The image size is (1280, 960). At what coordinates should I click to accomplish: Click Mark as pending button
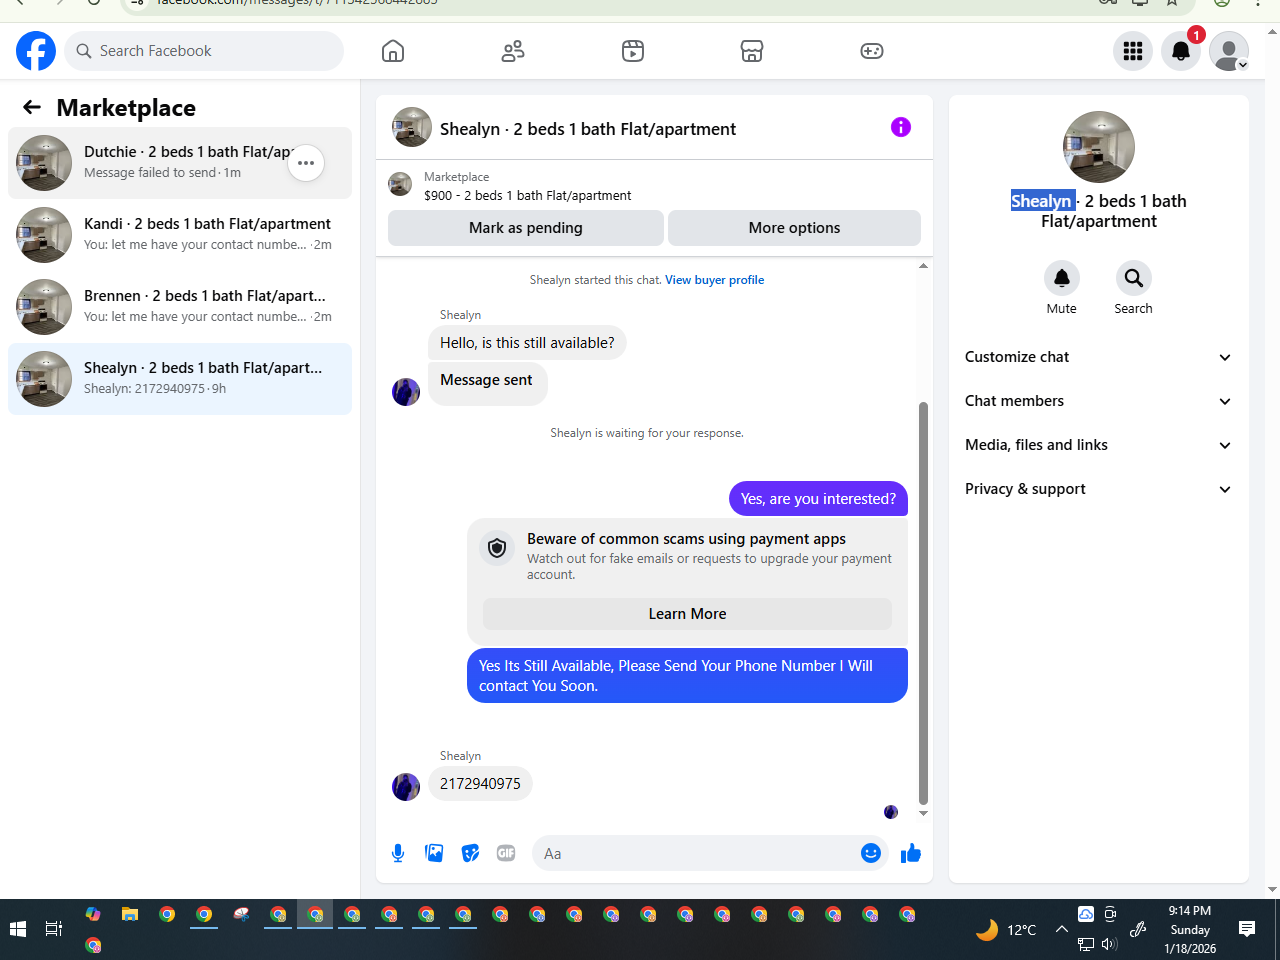pyautogui.click(x=526, y=228)
